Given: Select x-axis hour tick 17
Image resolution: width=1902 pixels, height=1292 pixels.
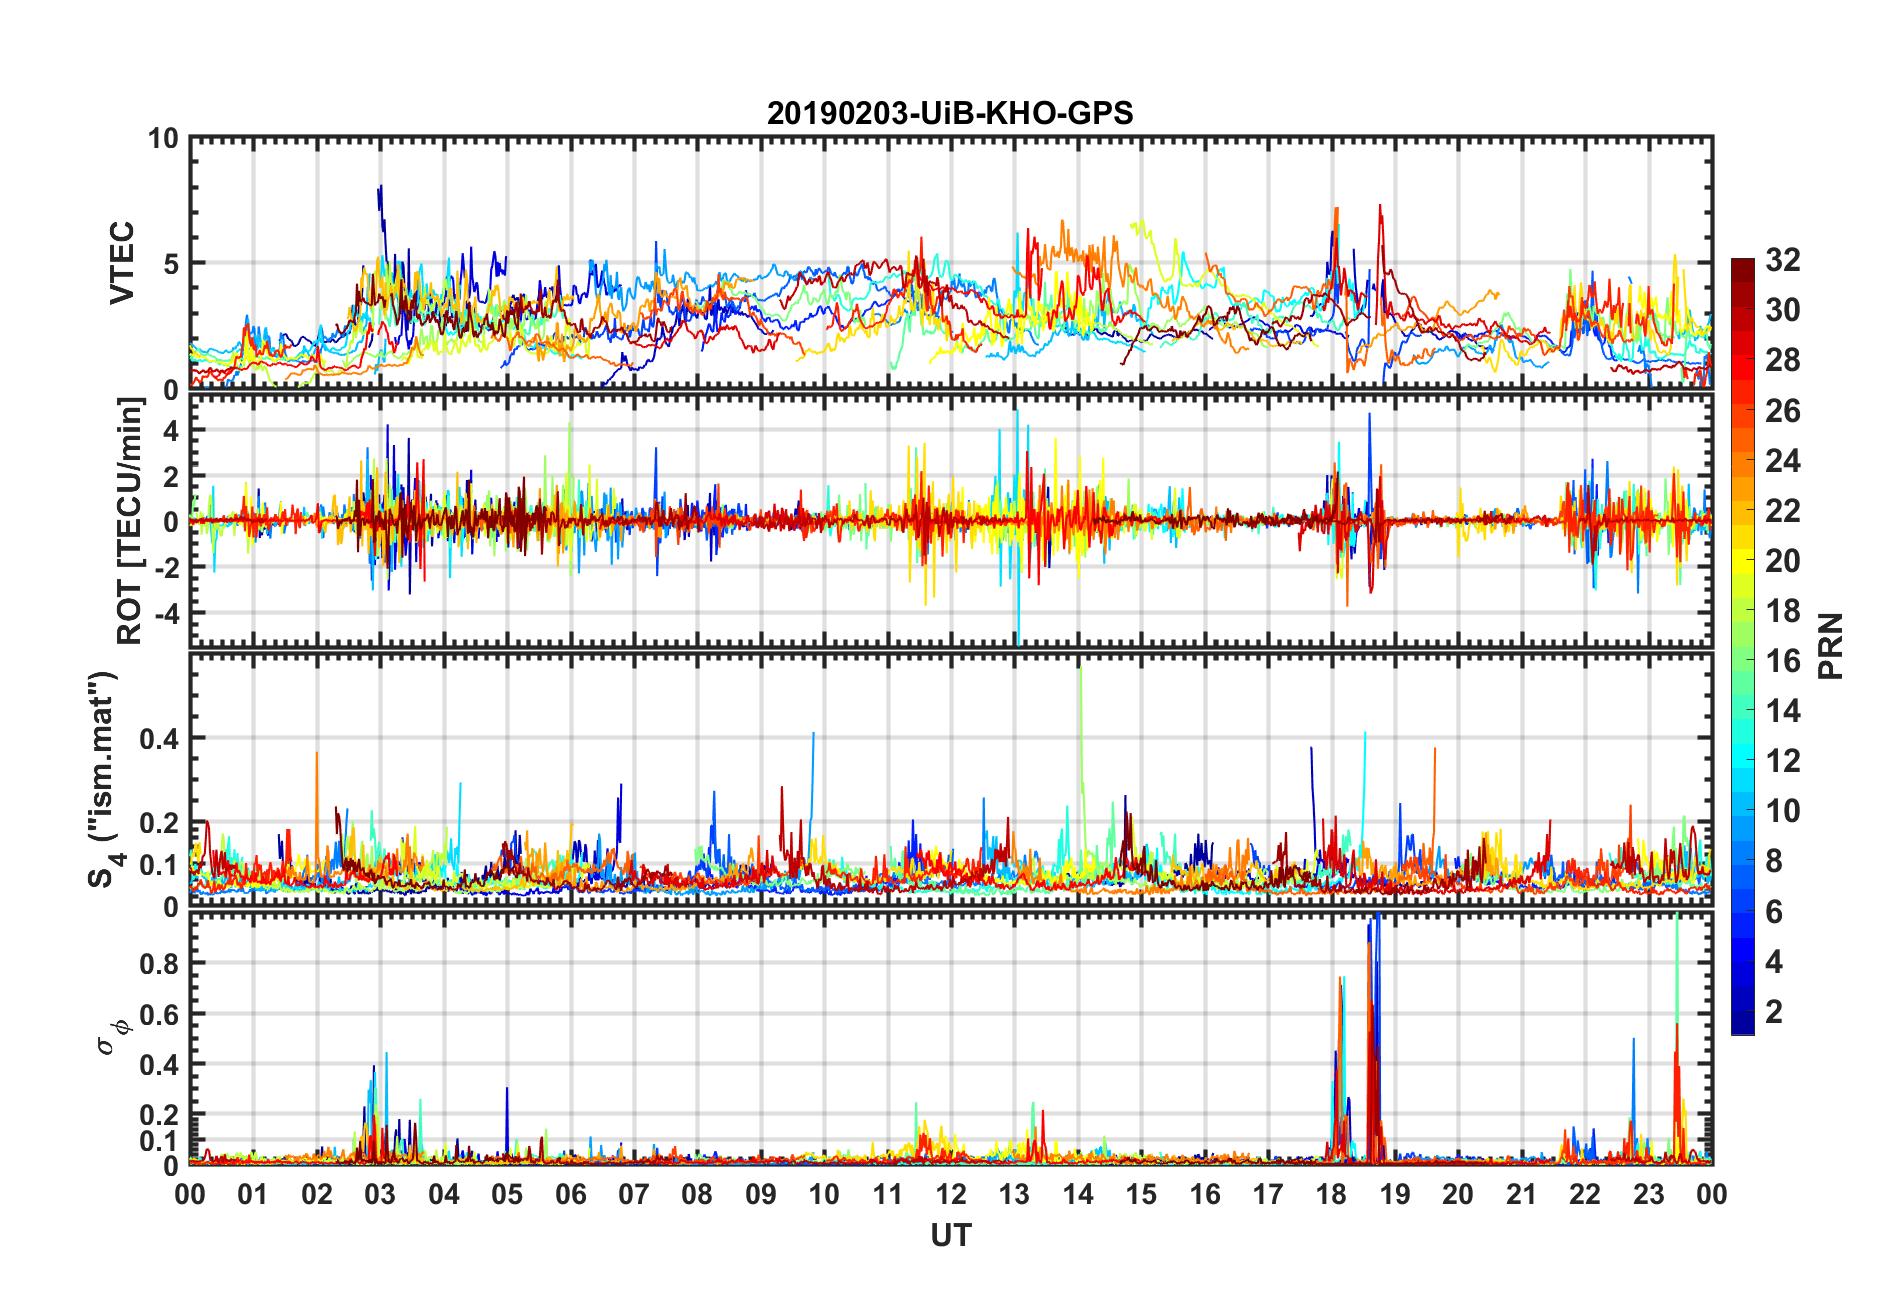Looking at the screenshot, I should [x=1268, y=1194].
